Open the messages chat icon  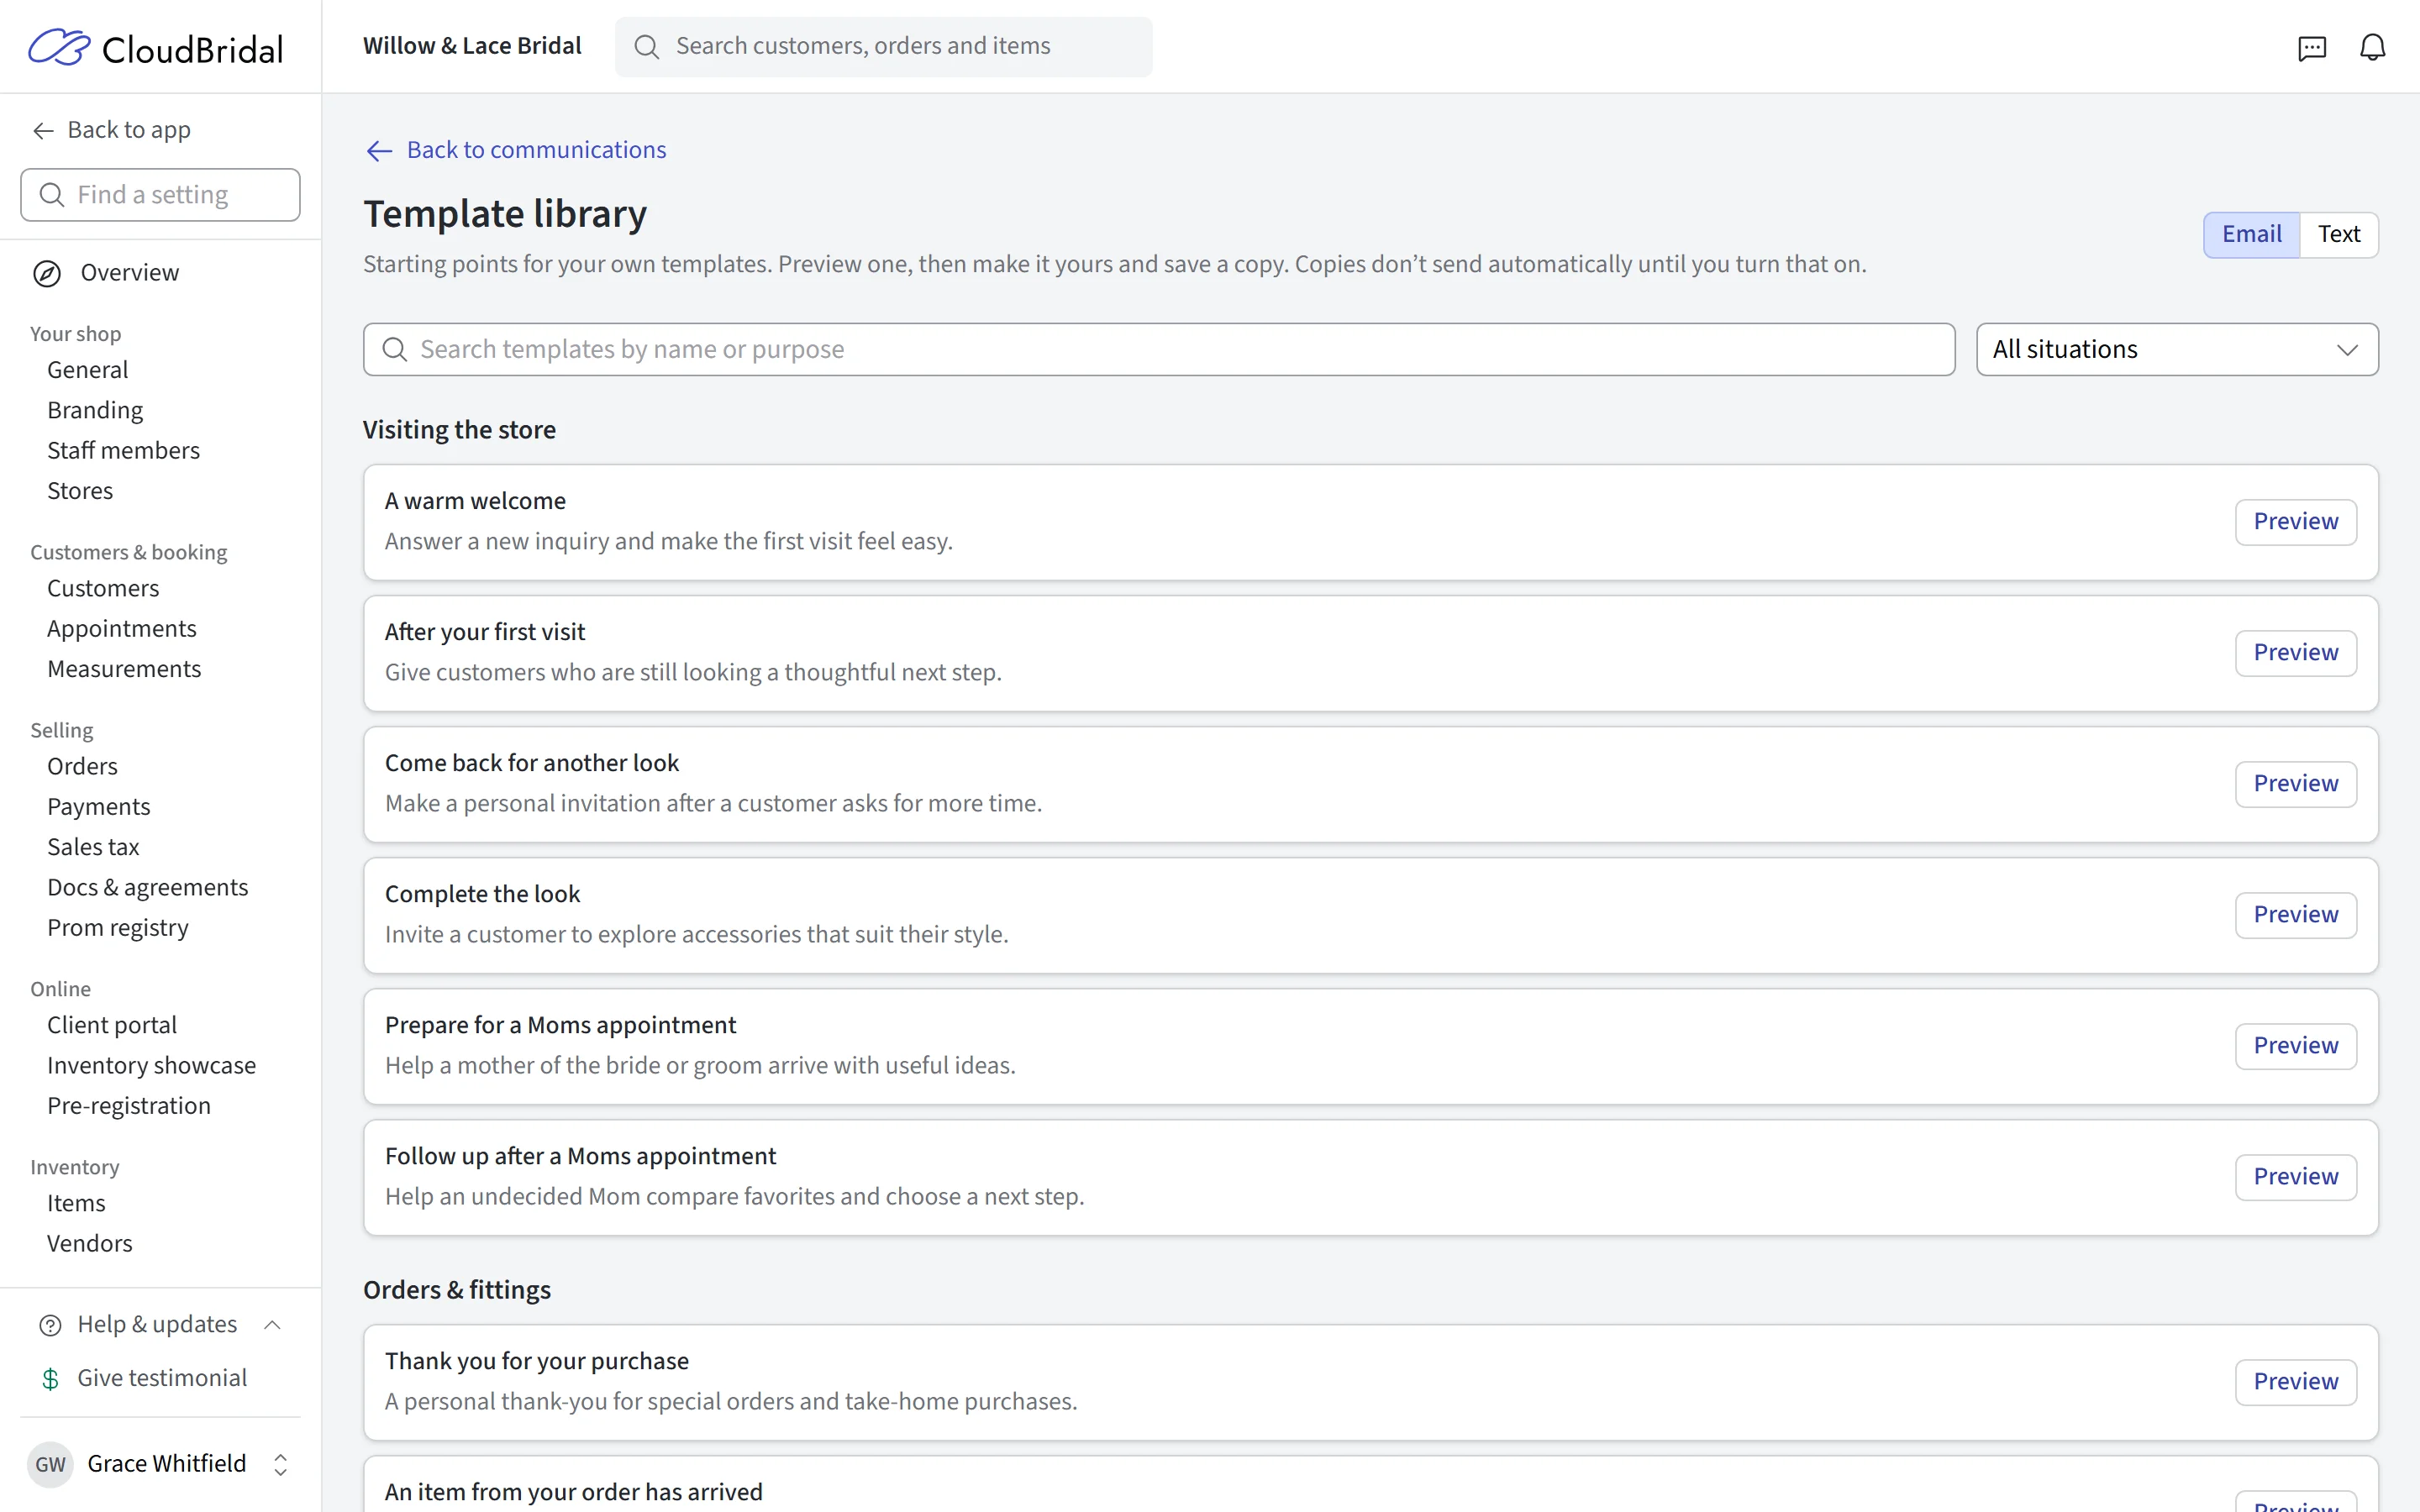point(2312,47)
